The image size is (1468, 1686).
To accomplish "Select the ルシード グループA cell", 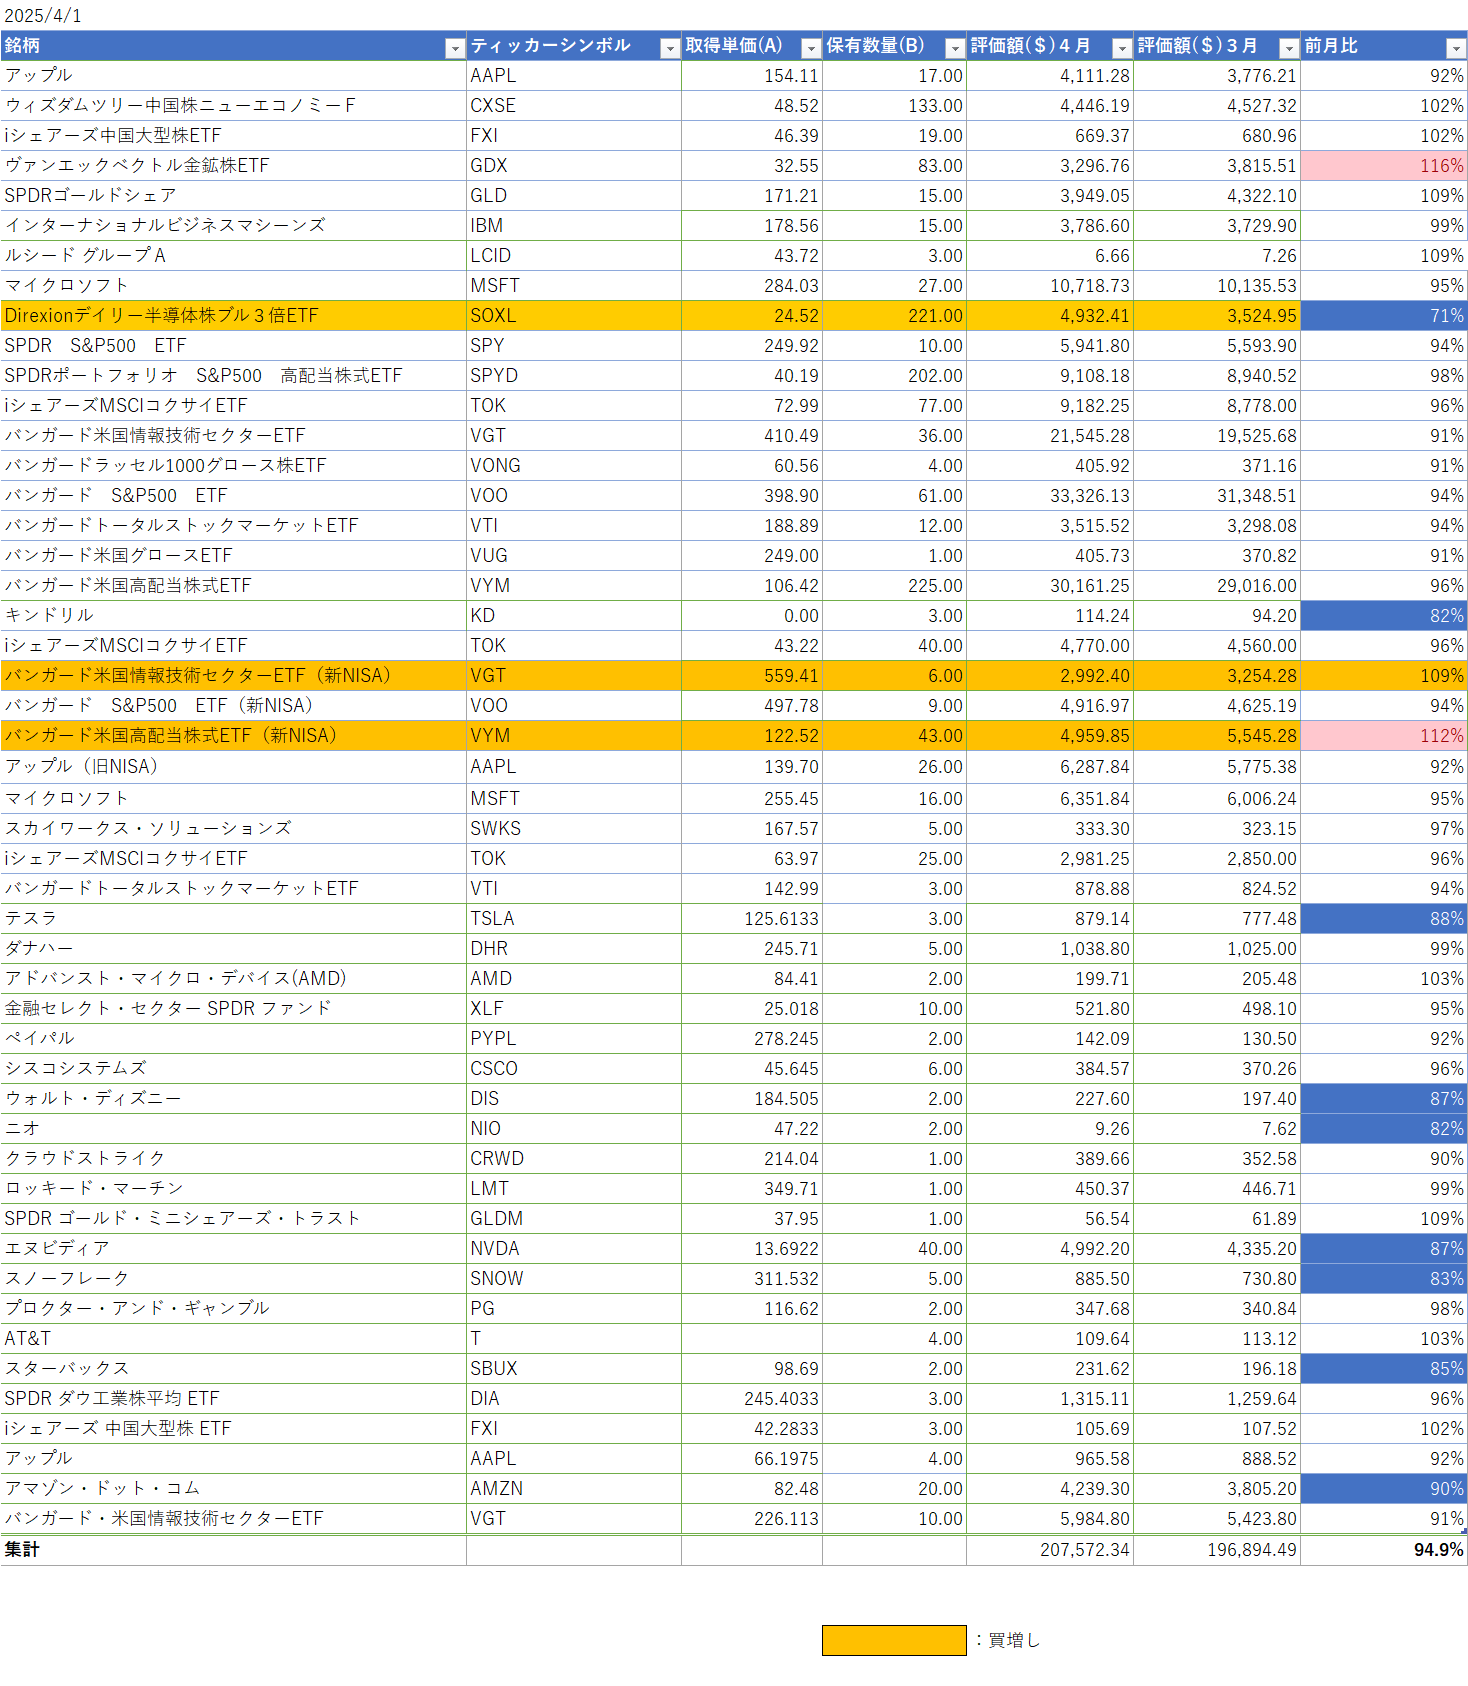I will [233, 256].
